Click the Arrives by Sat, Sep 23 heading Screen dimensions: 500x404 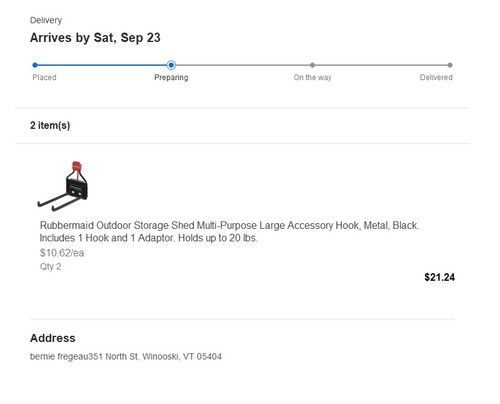pos(95,38)
